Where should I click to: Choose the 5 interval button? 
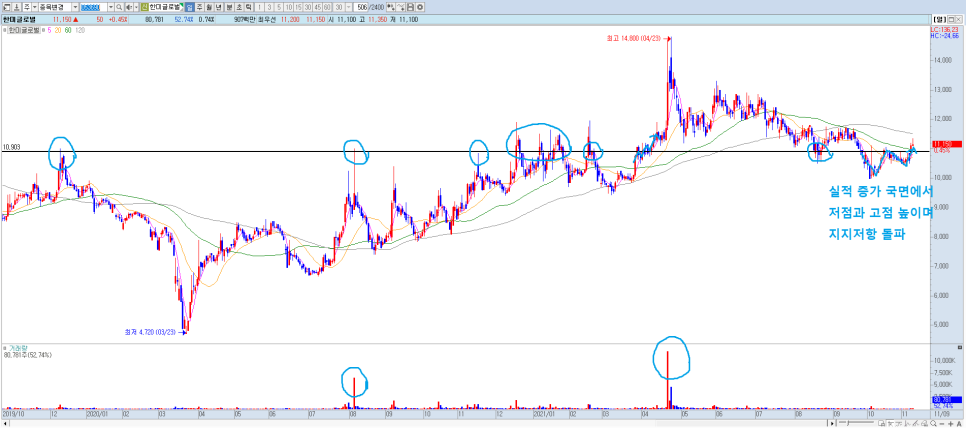279,7
